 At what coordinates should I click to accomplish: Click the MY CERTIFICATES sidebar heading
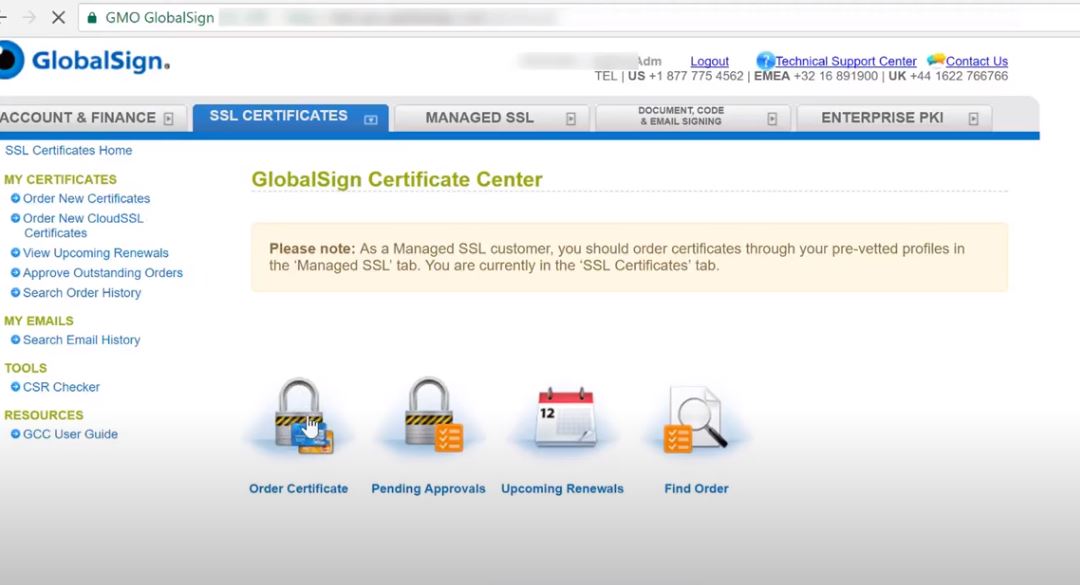click(61, 179)
